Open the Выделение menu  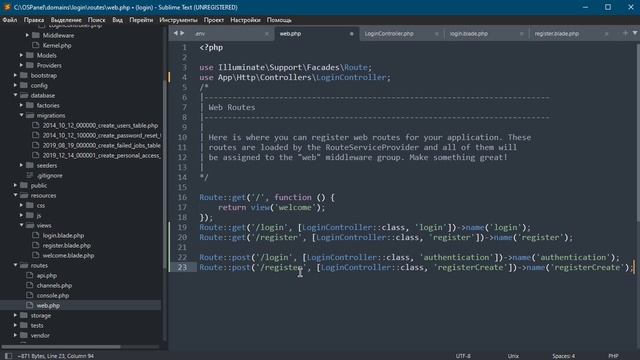66,20
